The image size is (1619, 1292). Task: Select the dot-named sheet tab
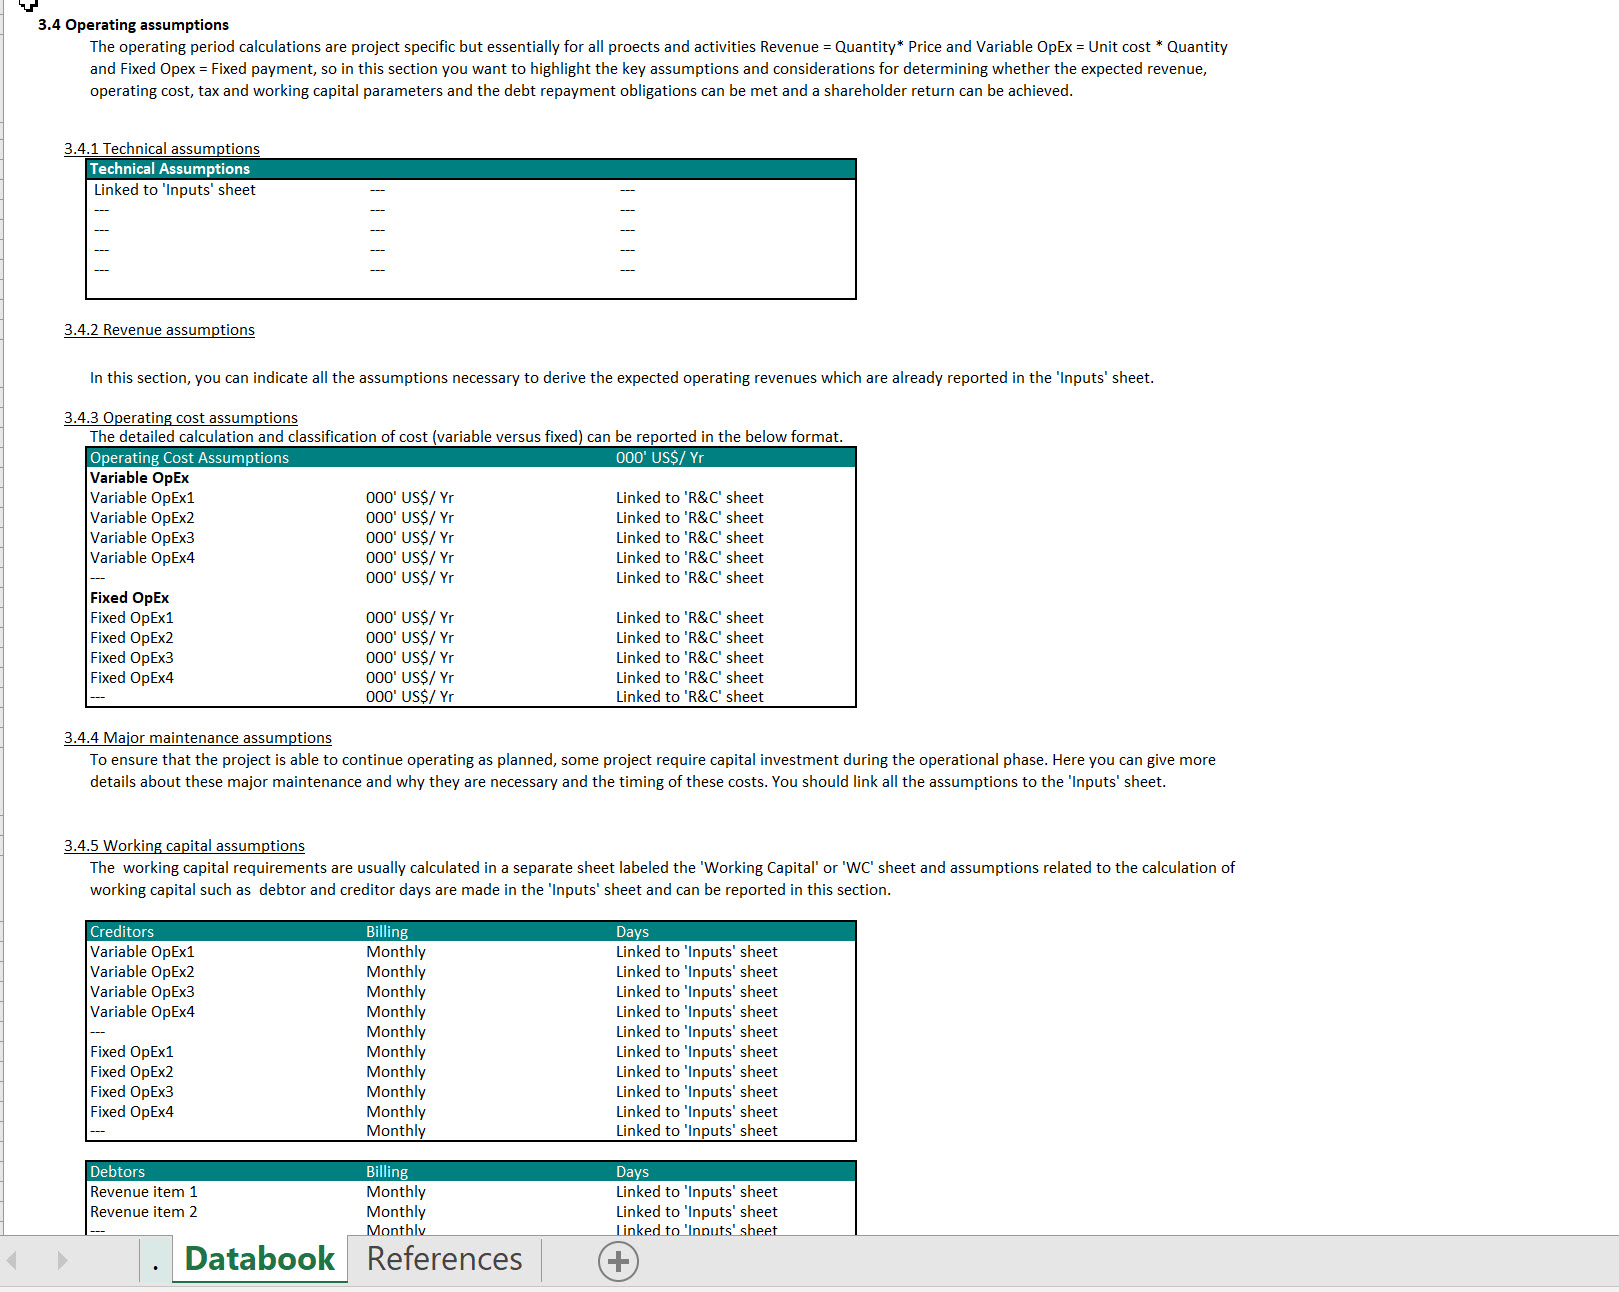[155, 1261]
